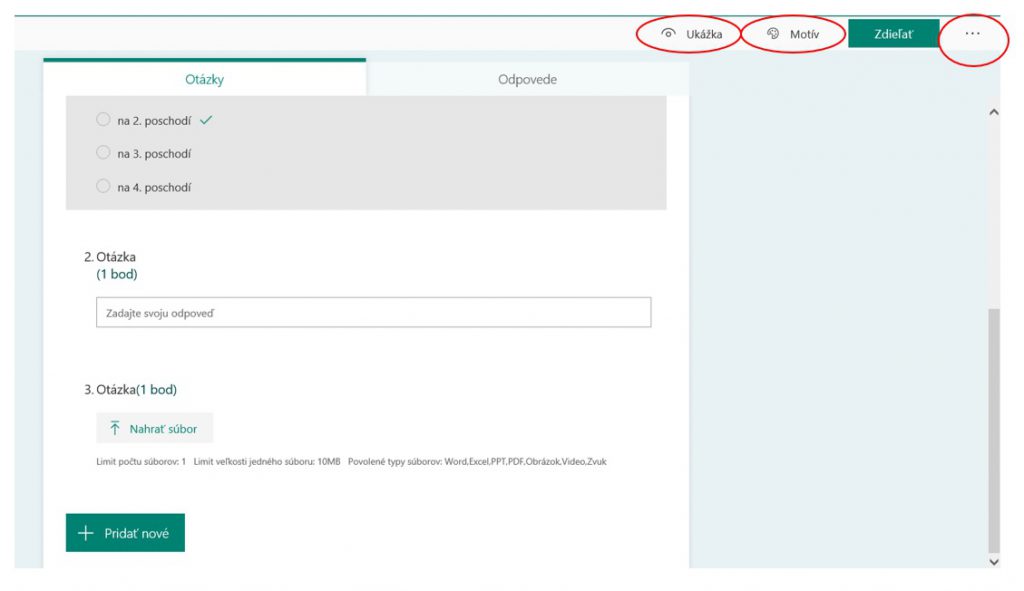This screenshot has width=1024, height=591.
Task: Click the plus icon on Pridať nové
Action: [x=86, y=533]
